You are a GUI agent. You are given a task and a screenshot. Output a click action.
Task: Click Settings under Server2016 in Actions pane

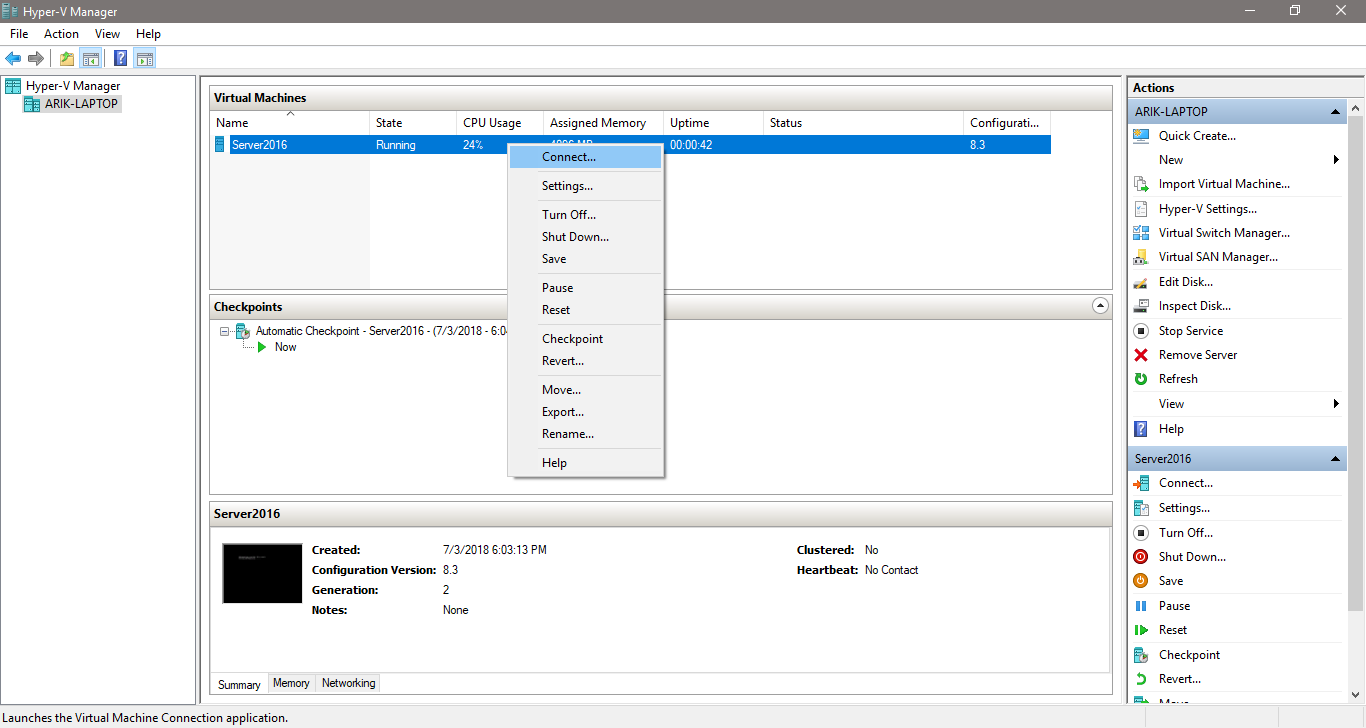click(1184, 508)
